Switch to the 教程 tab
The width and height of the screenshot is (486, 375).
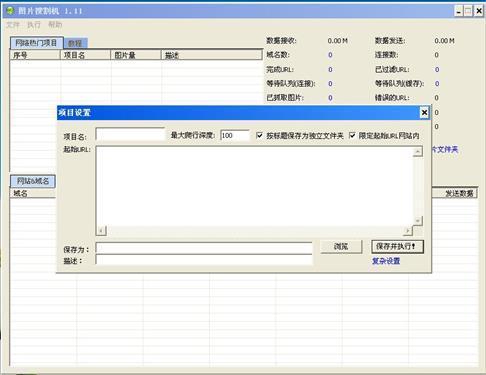tap(75, 43)
